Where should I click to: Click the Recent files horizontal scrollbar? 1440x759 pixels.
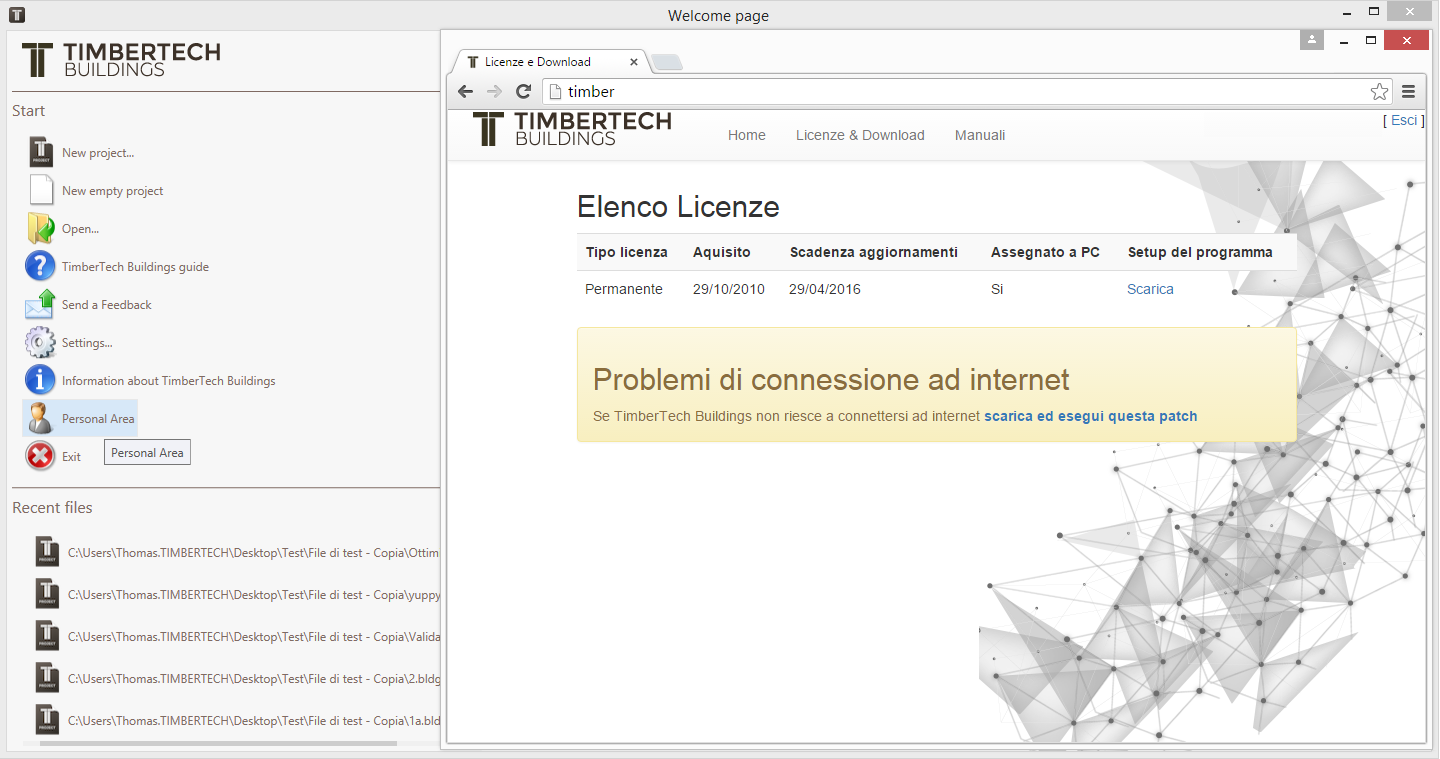pyautogui.click(x=218, y=744)
